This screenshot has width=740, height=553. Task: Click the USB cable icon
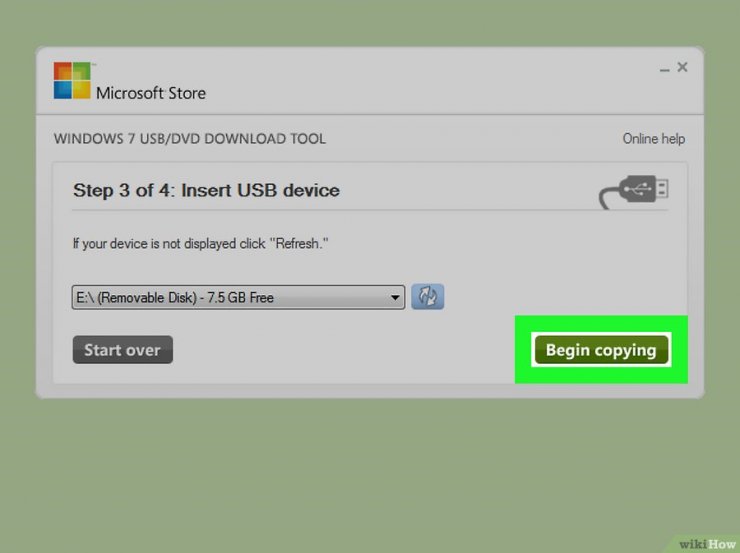[x=634, y=192]
